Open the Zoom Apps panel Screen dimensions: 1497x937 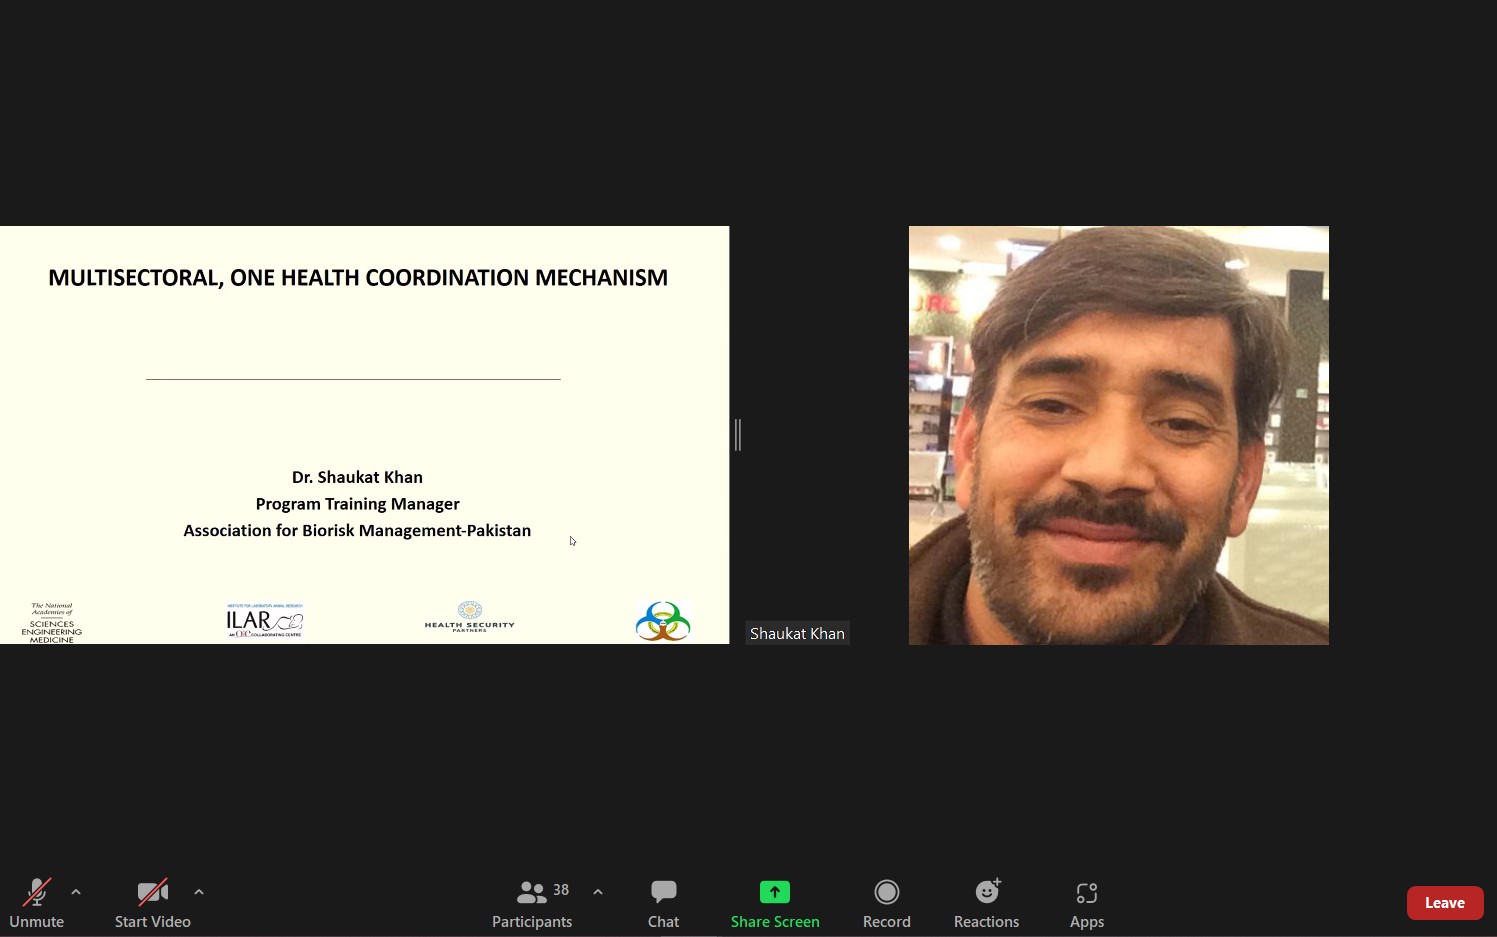point(1087,903)
